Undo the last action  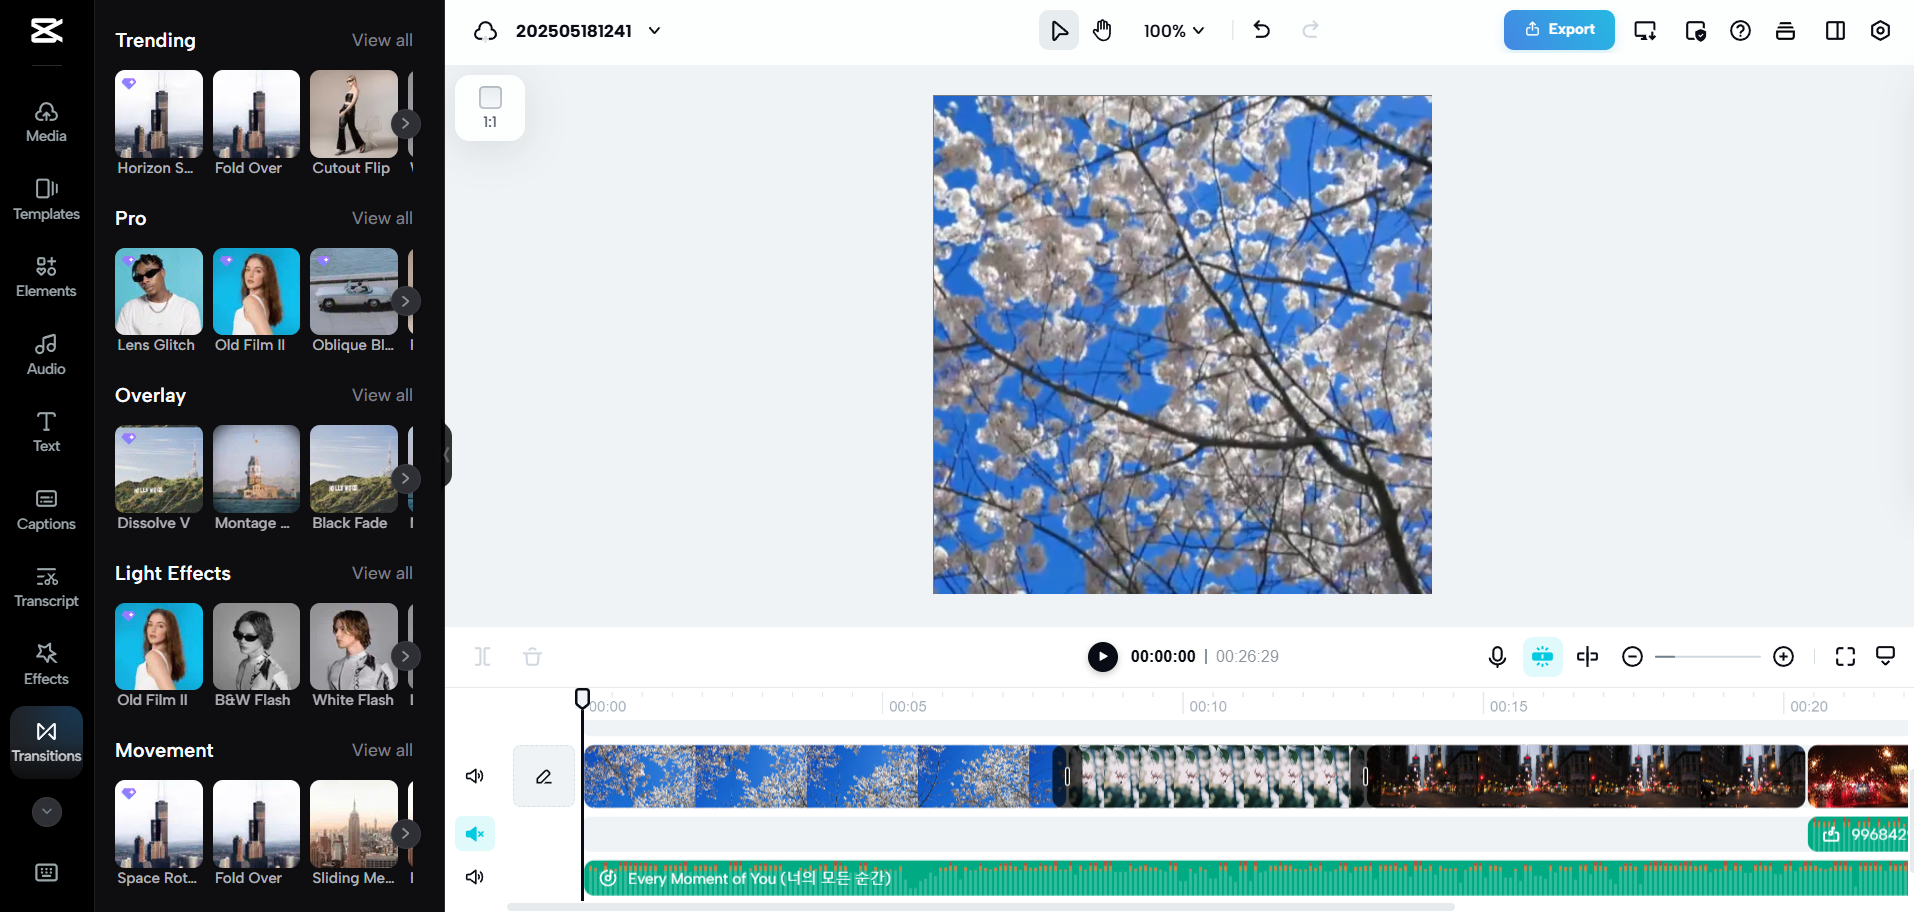click(1262, 30)
